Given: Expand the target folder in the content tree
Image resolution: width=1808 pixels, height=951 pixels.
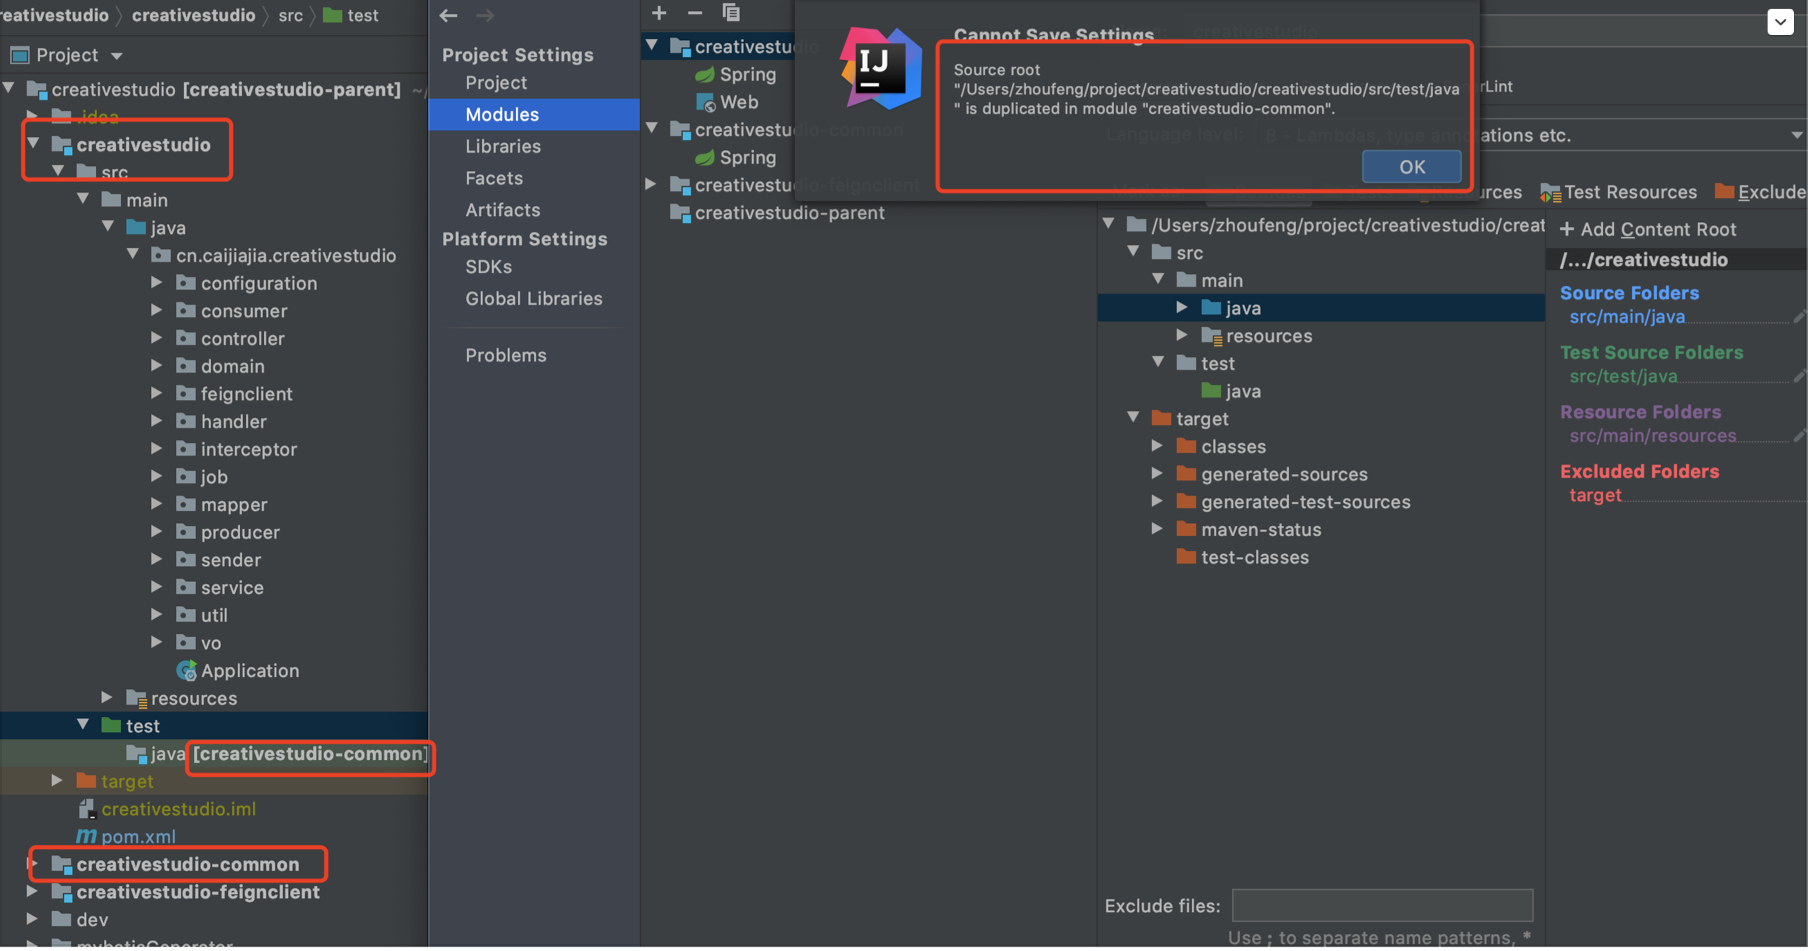Looking at the screenshot, I should (x=1133, y=418).
